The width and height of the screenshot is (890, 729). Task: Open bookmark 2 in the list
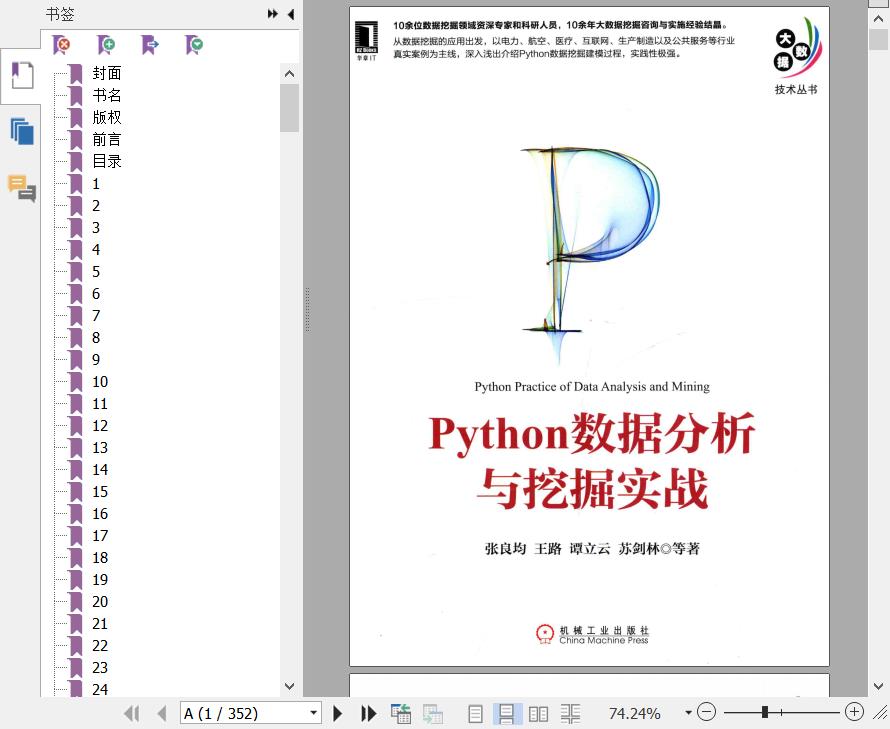click(x=96, y=206)
